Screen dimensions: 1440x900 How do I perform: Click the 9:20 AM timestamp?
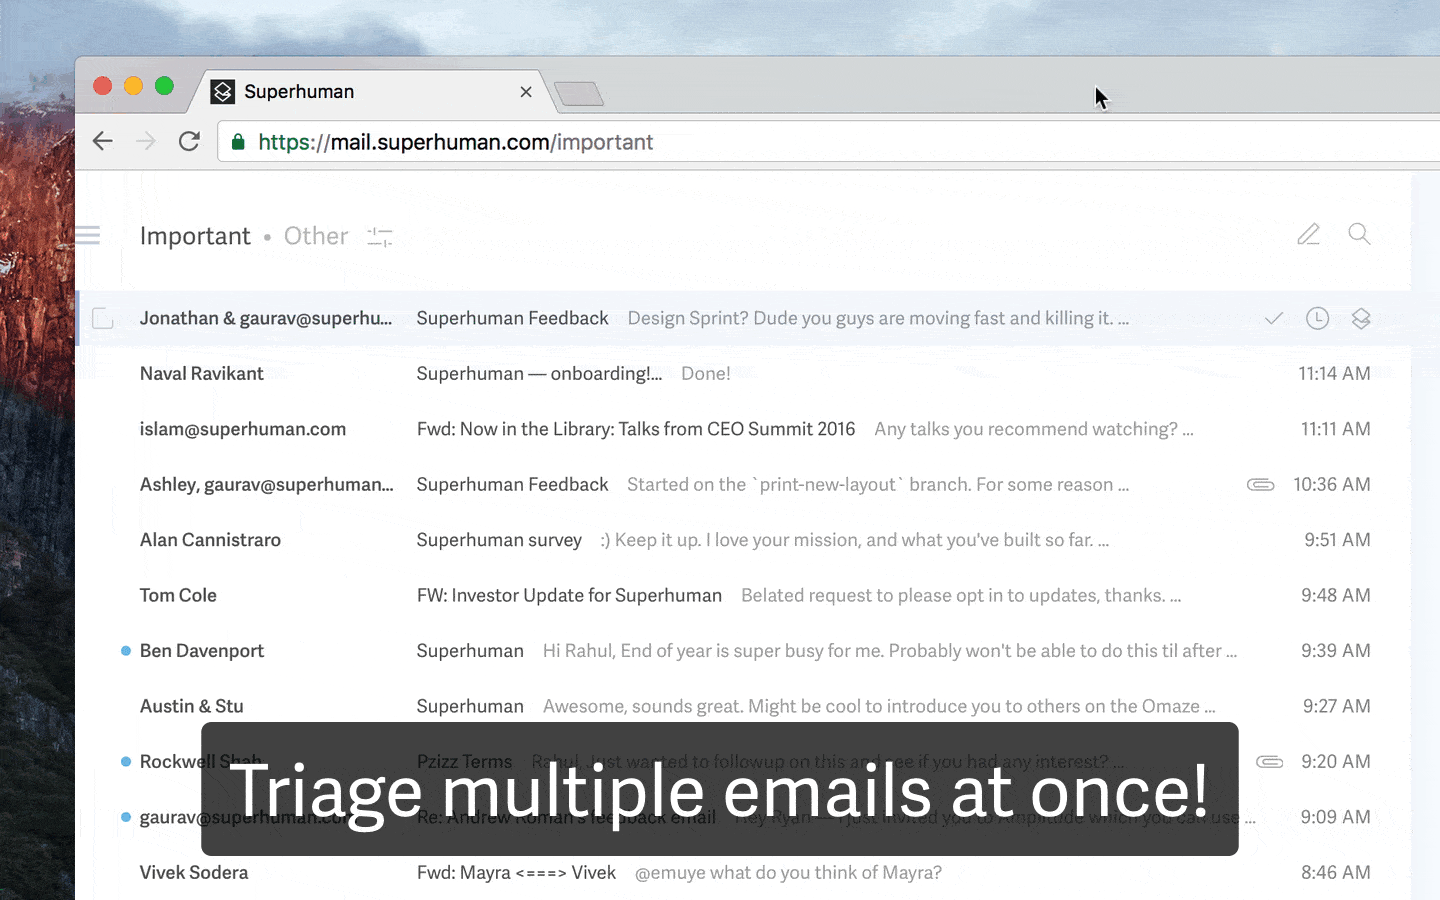(x=1336, y=762)
